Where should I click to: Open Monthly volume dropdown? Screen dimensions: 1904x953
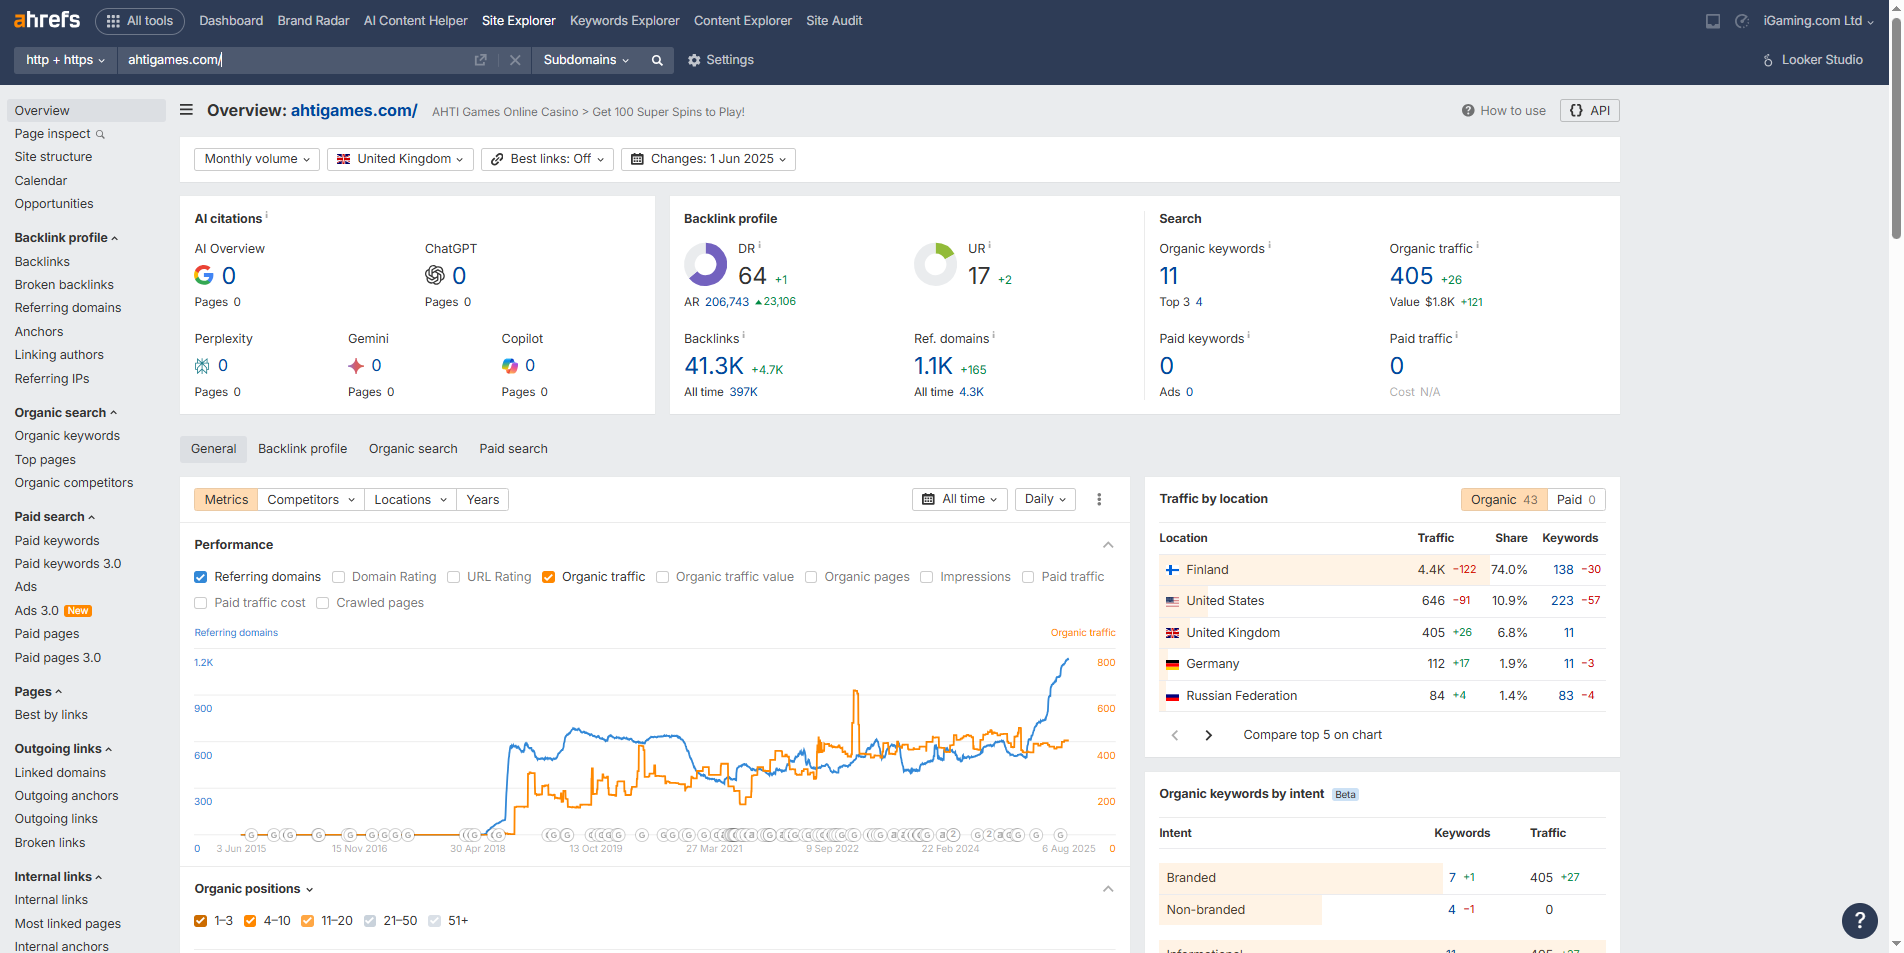point(257,159)
